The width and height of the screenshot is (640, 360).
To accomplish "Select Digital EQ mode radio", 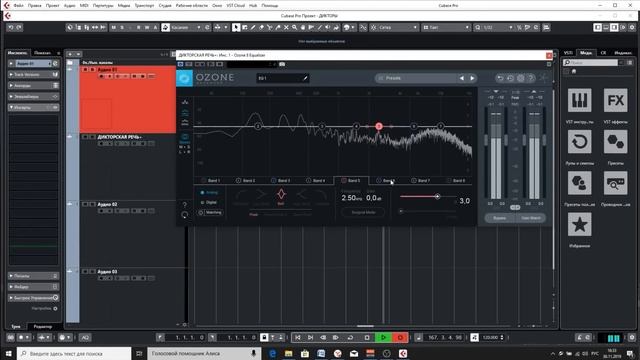I will point(202,202).
